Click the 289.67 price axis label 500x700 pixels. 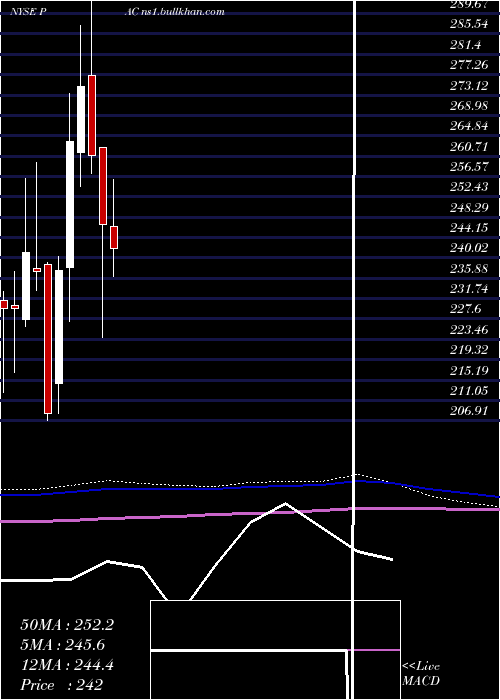469,4
